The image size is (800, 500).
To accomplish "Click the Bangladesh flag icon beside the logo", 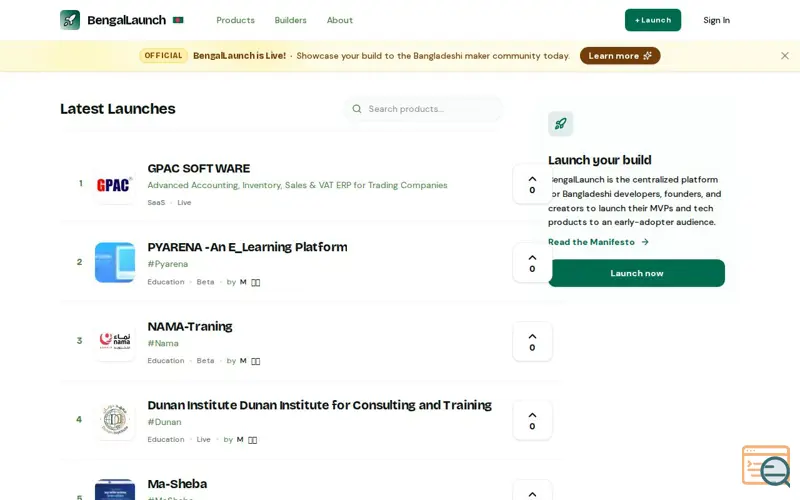I will pyautogui.click(x=178, y=20).
